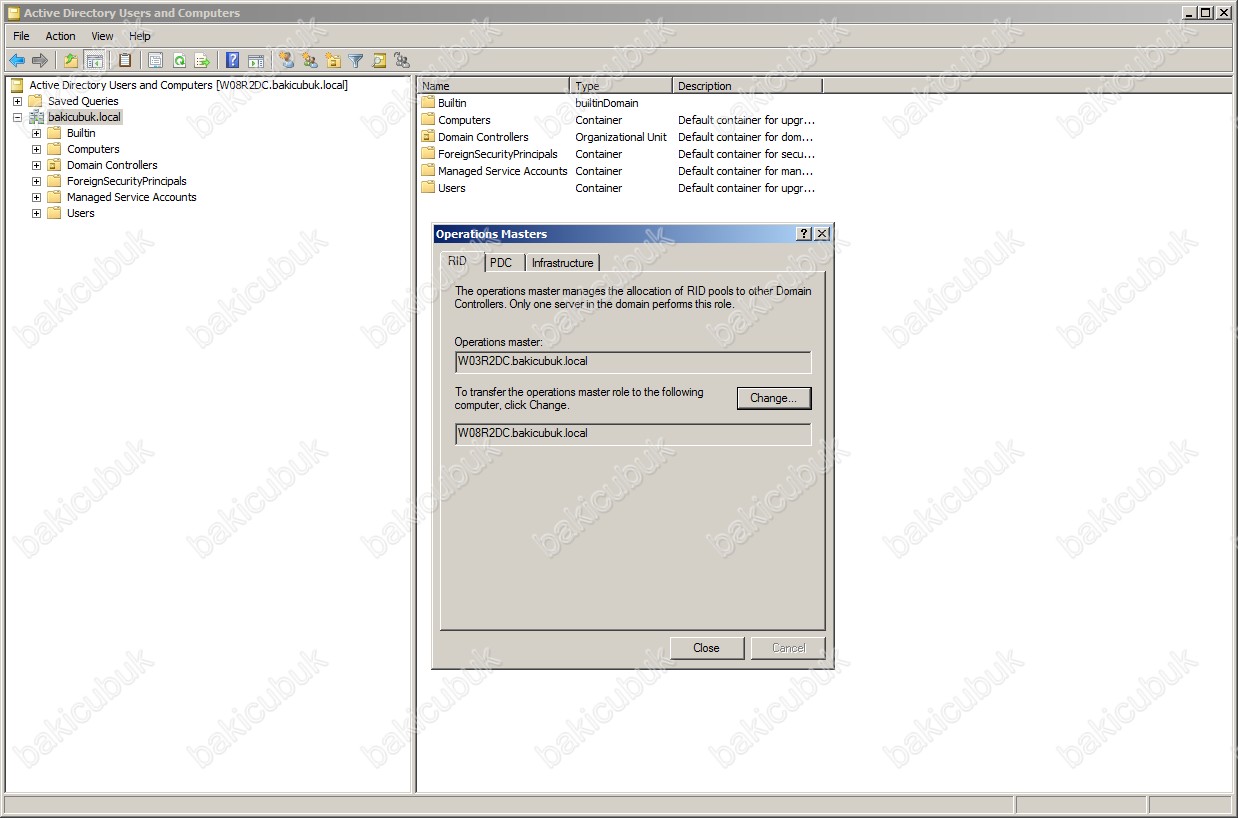Screen dimensions: 1238x818
Task: Collapse the bakicubuk.local domain node
Action: [17, 117]
